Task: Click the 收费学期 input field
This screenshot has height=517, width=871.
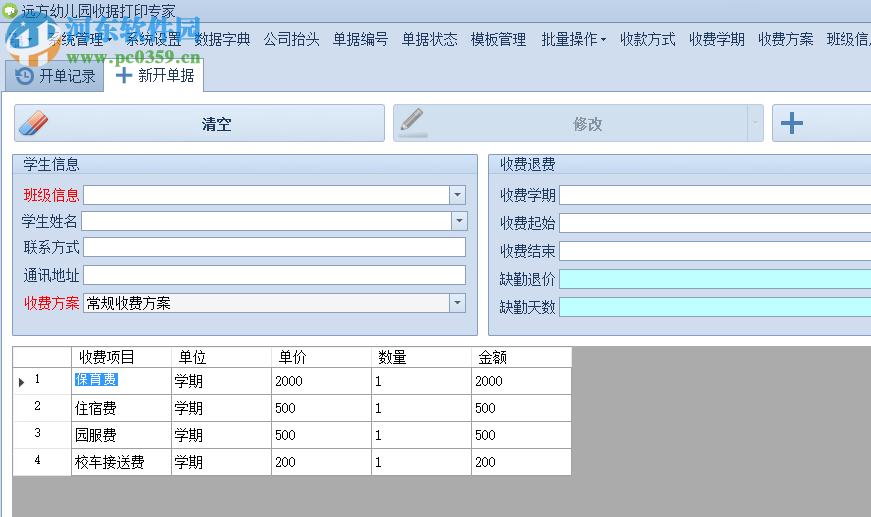Action: pyautogui.click(x=715, y=195)
